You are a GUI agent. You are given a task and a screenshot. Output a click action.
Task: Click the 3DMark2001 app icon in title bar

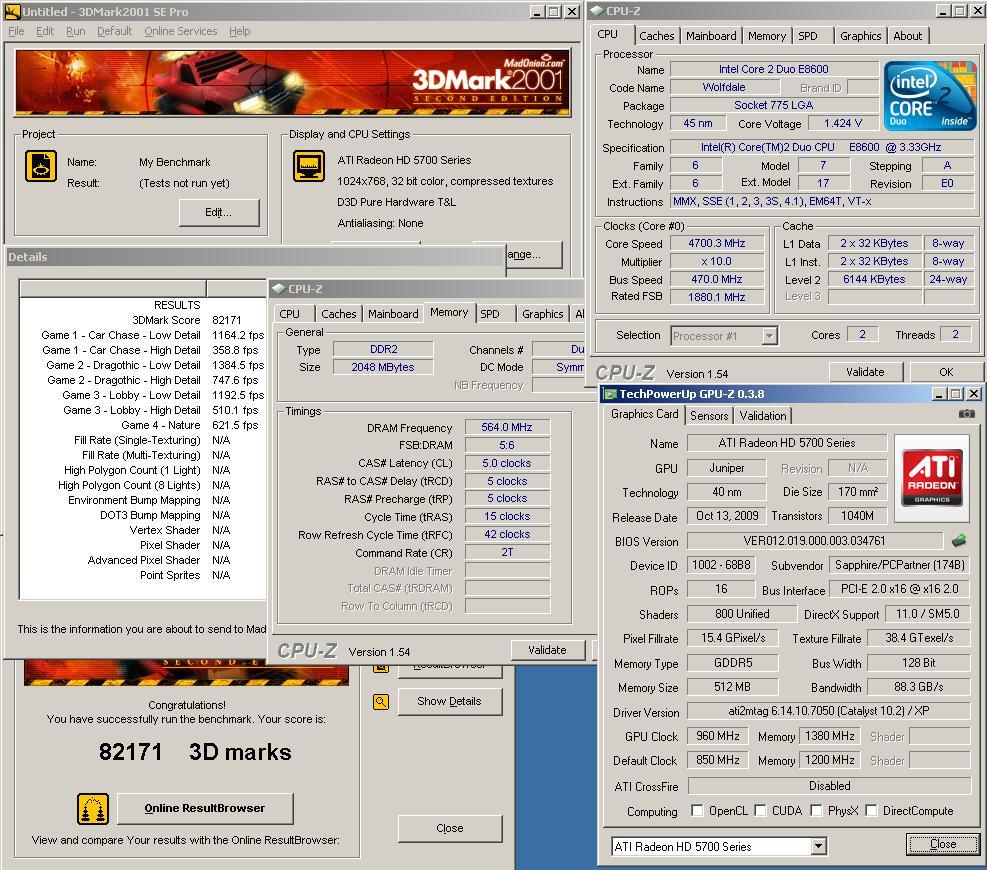click(x=13, y=11)
